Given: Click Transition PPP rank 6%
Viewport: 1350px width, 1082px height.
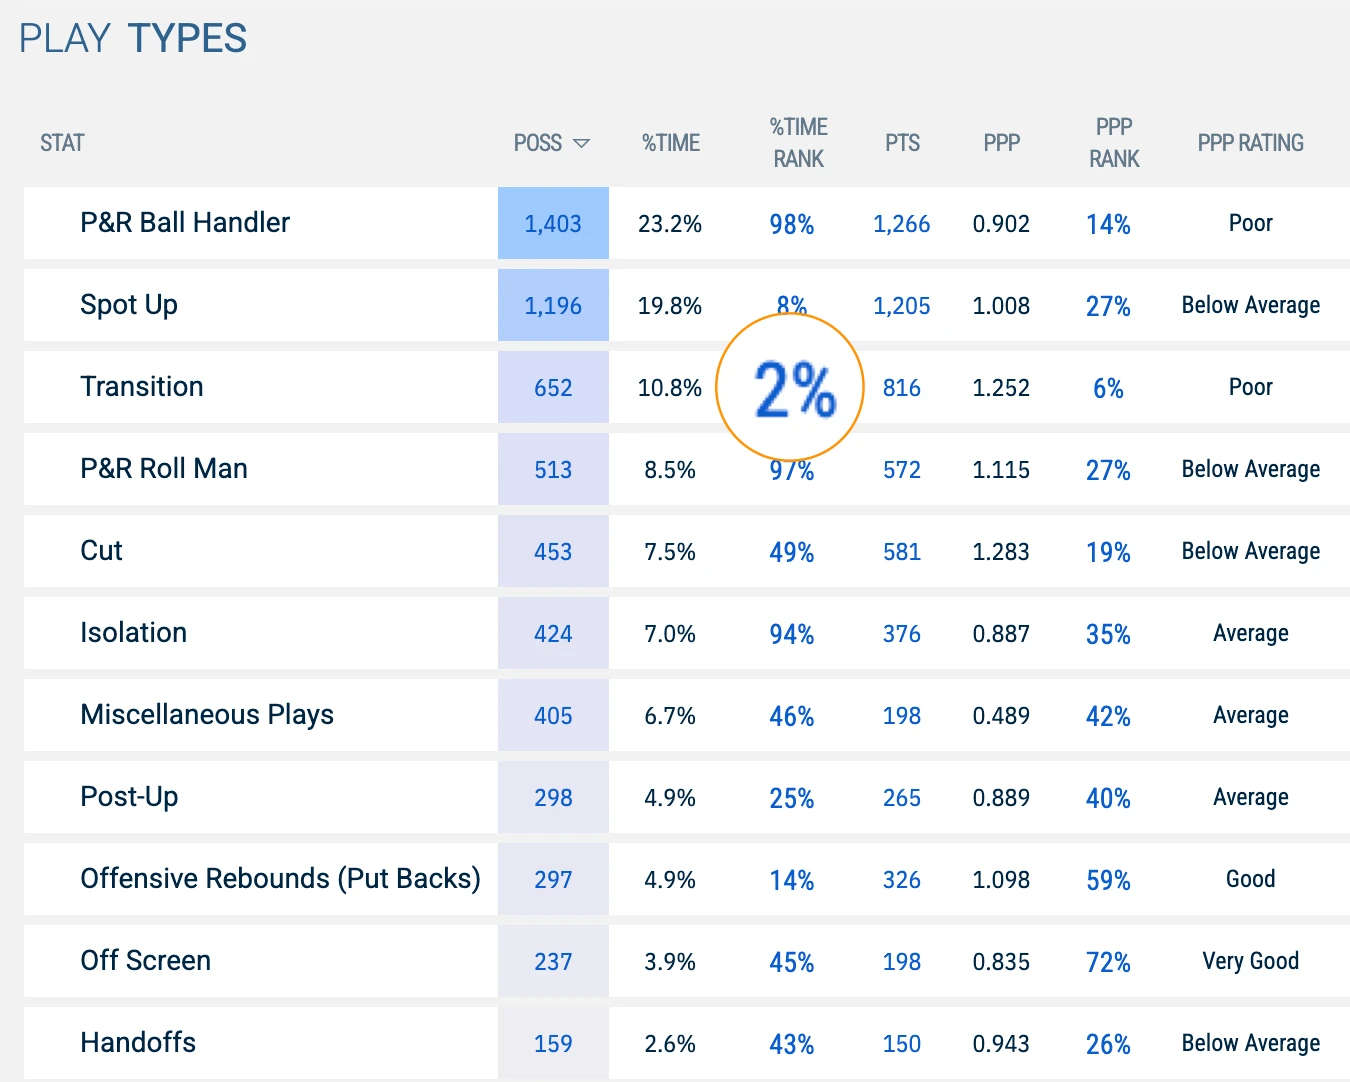Looking at the screenshot, I should 1108,388.
